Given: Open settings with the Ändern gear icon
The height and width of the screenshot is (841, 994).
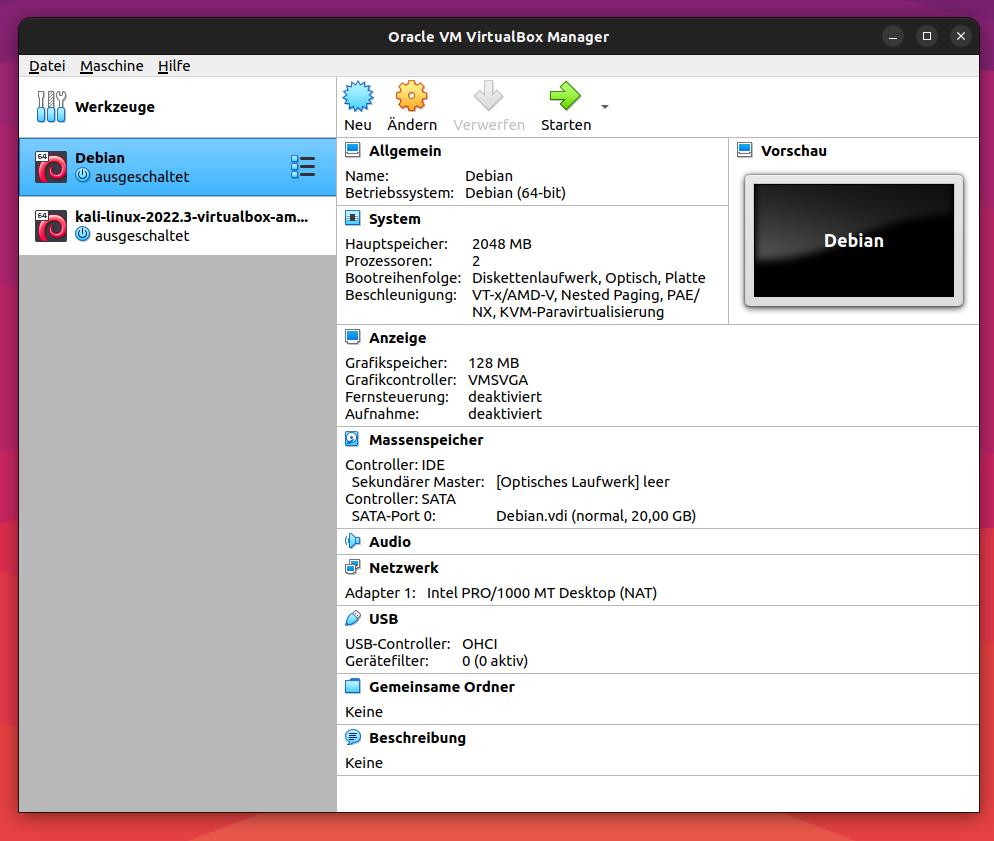Looking at the screenshot, I should [411, 96].
